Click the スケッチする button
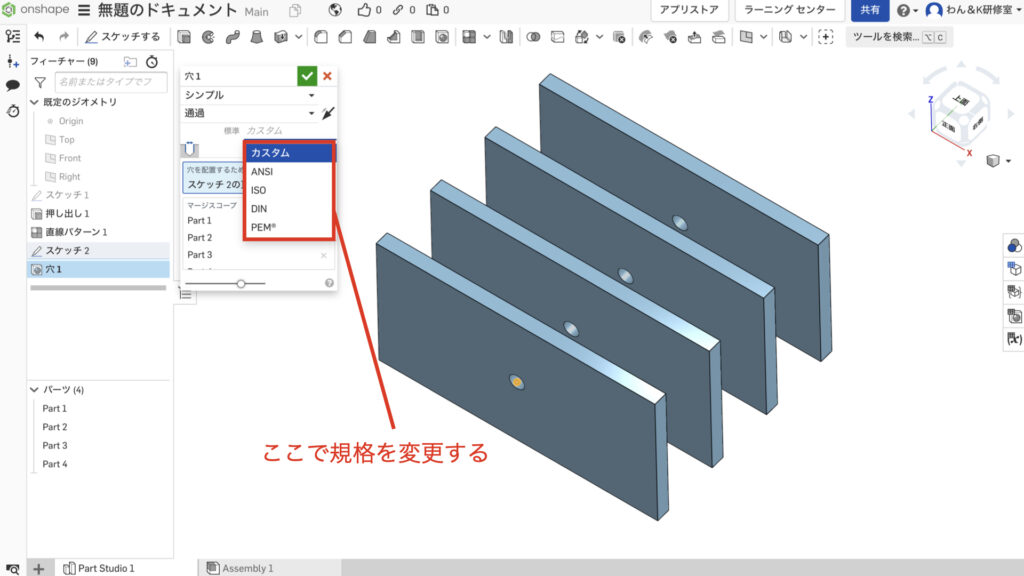Image resolution: width=1024 pixels, height=576 pixels. 123,37
